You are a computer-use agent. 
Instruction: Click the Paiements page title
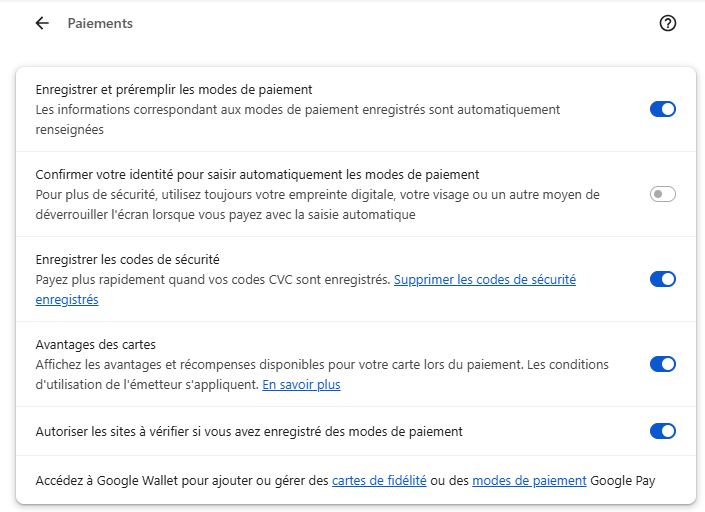coord(100,23)
